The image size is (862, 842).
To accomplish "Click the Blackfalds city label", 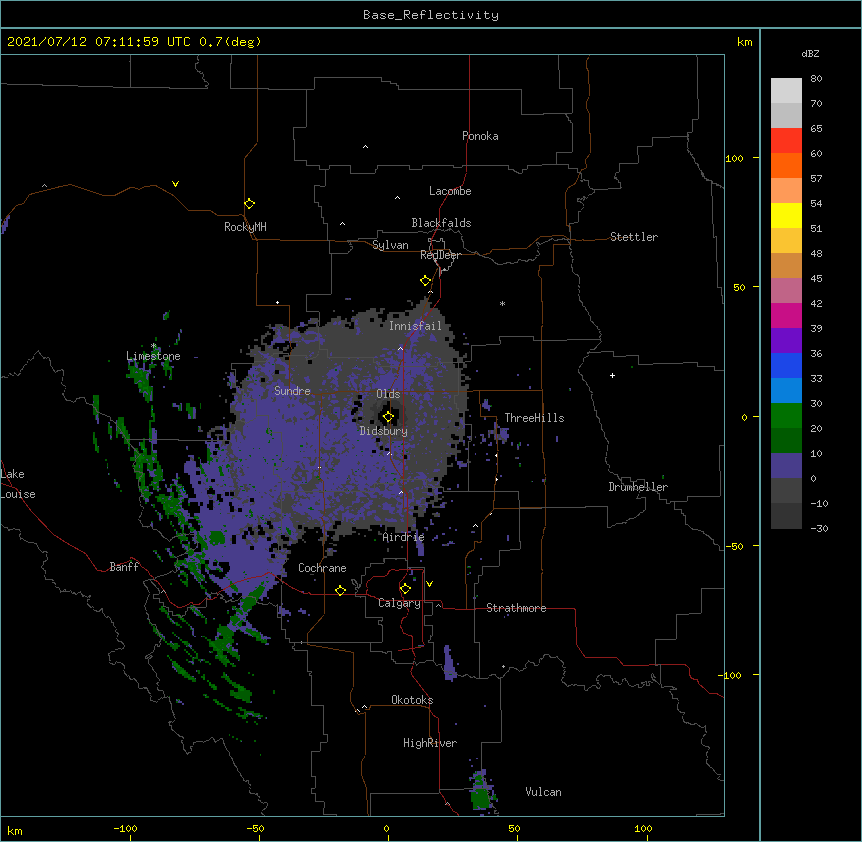I will (x=441, y=223).
